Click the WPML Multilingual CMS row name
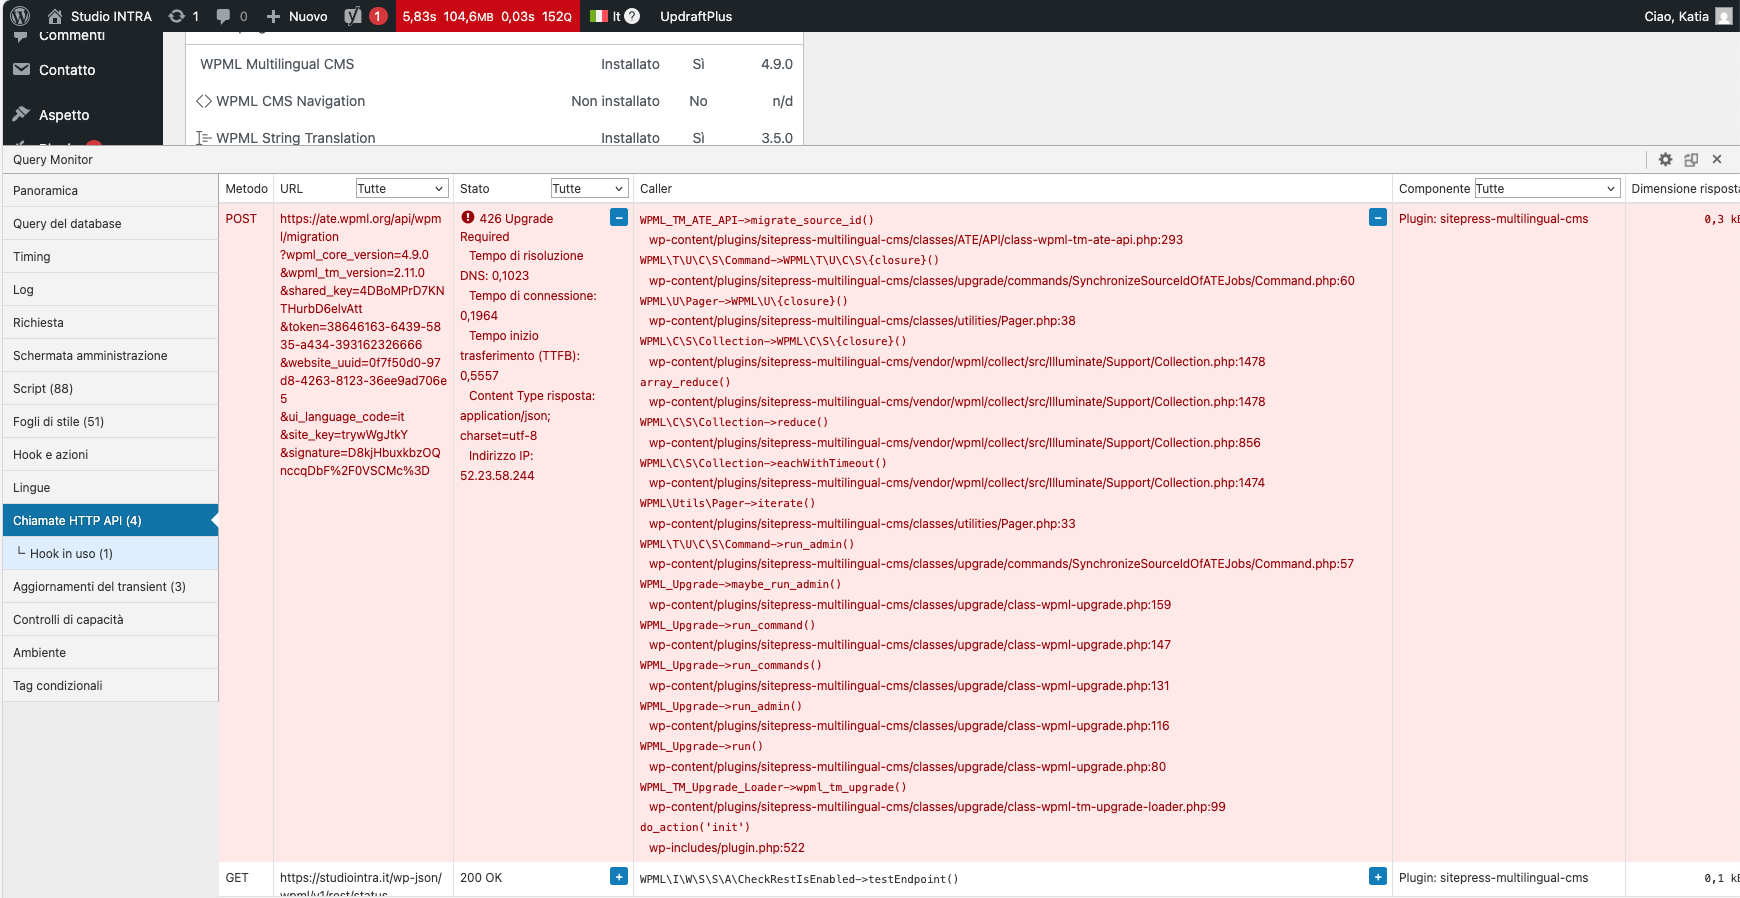The width and height of the screenshot is (1740, 898). point(277,64)
